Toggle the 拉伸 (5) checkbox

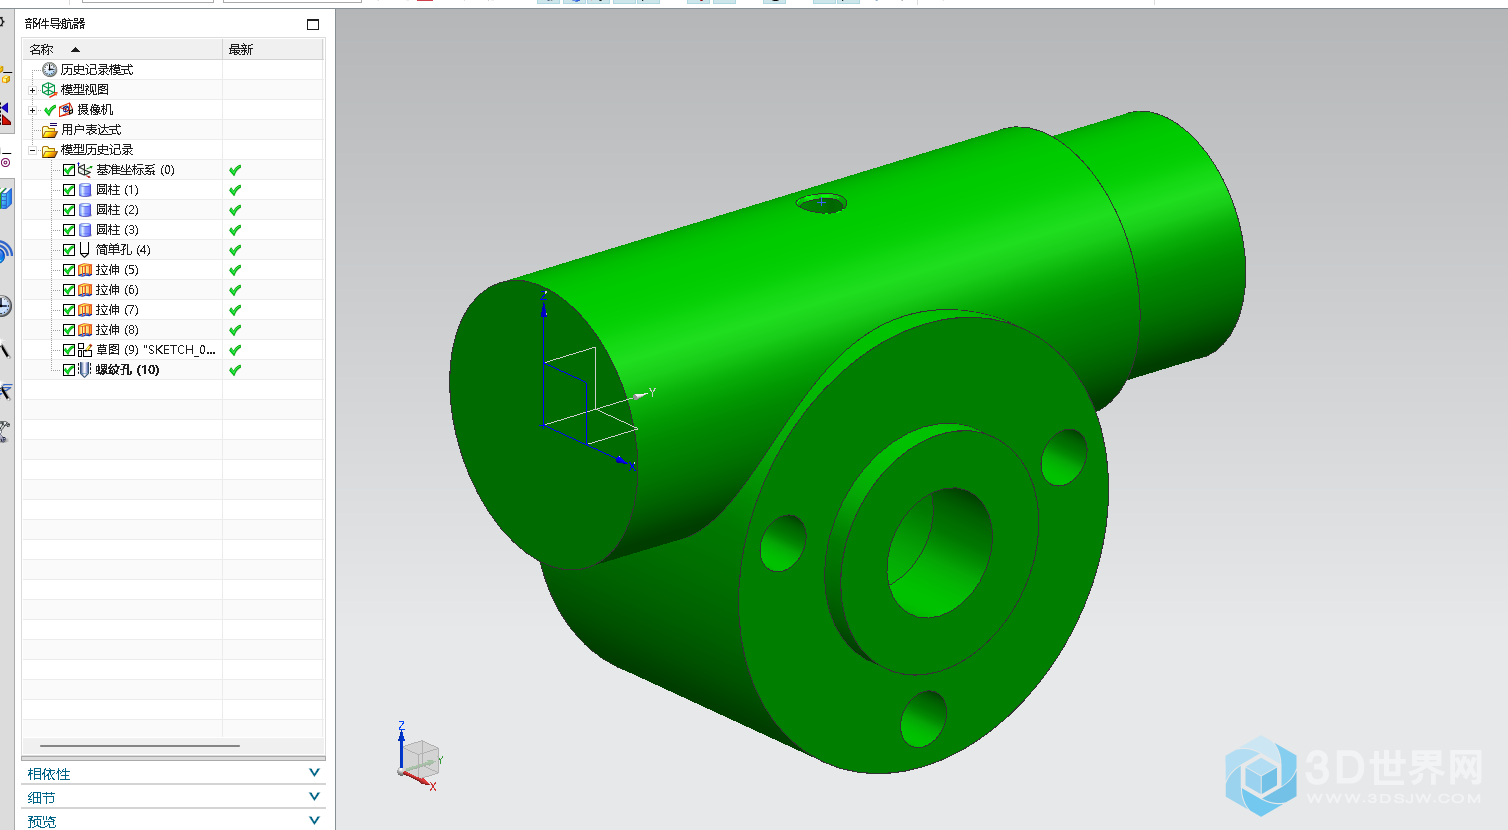tap(69, 270)
